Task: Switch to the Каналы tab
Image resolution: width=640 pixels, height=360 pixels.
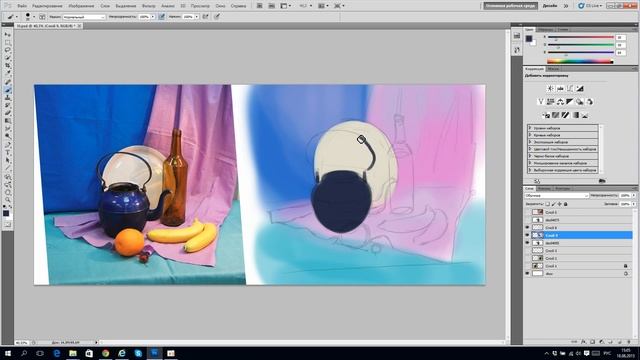Action: click(544, 189)
